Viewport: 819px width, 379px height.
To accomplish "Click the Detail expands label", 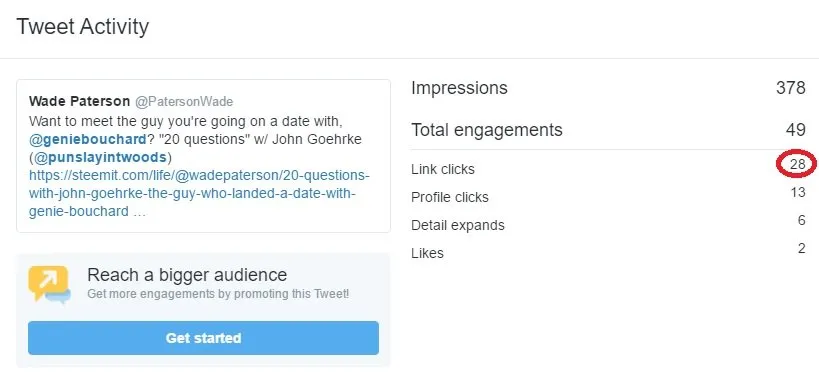I will point(458,226).
